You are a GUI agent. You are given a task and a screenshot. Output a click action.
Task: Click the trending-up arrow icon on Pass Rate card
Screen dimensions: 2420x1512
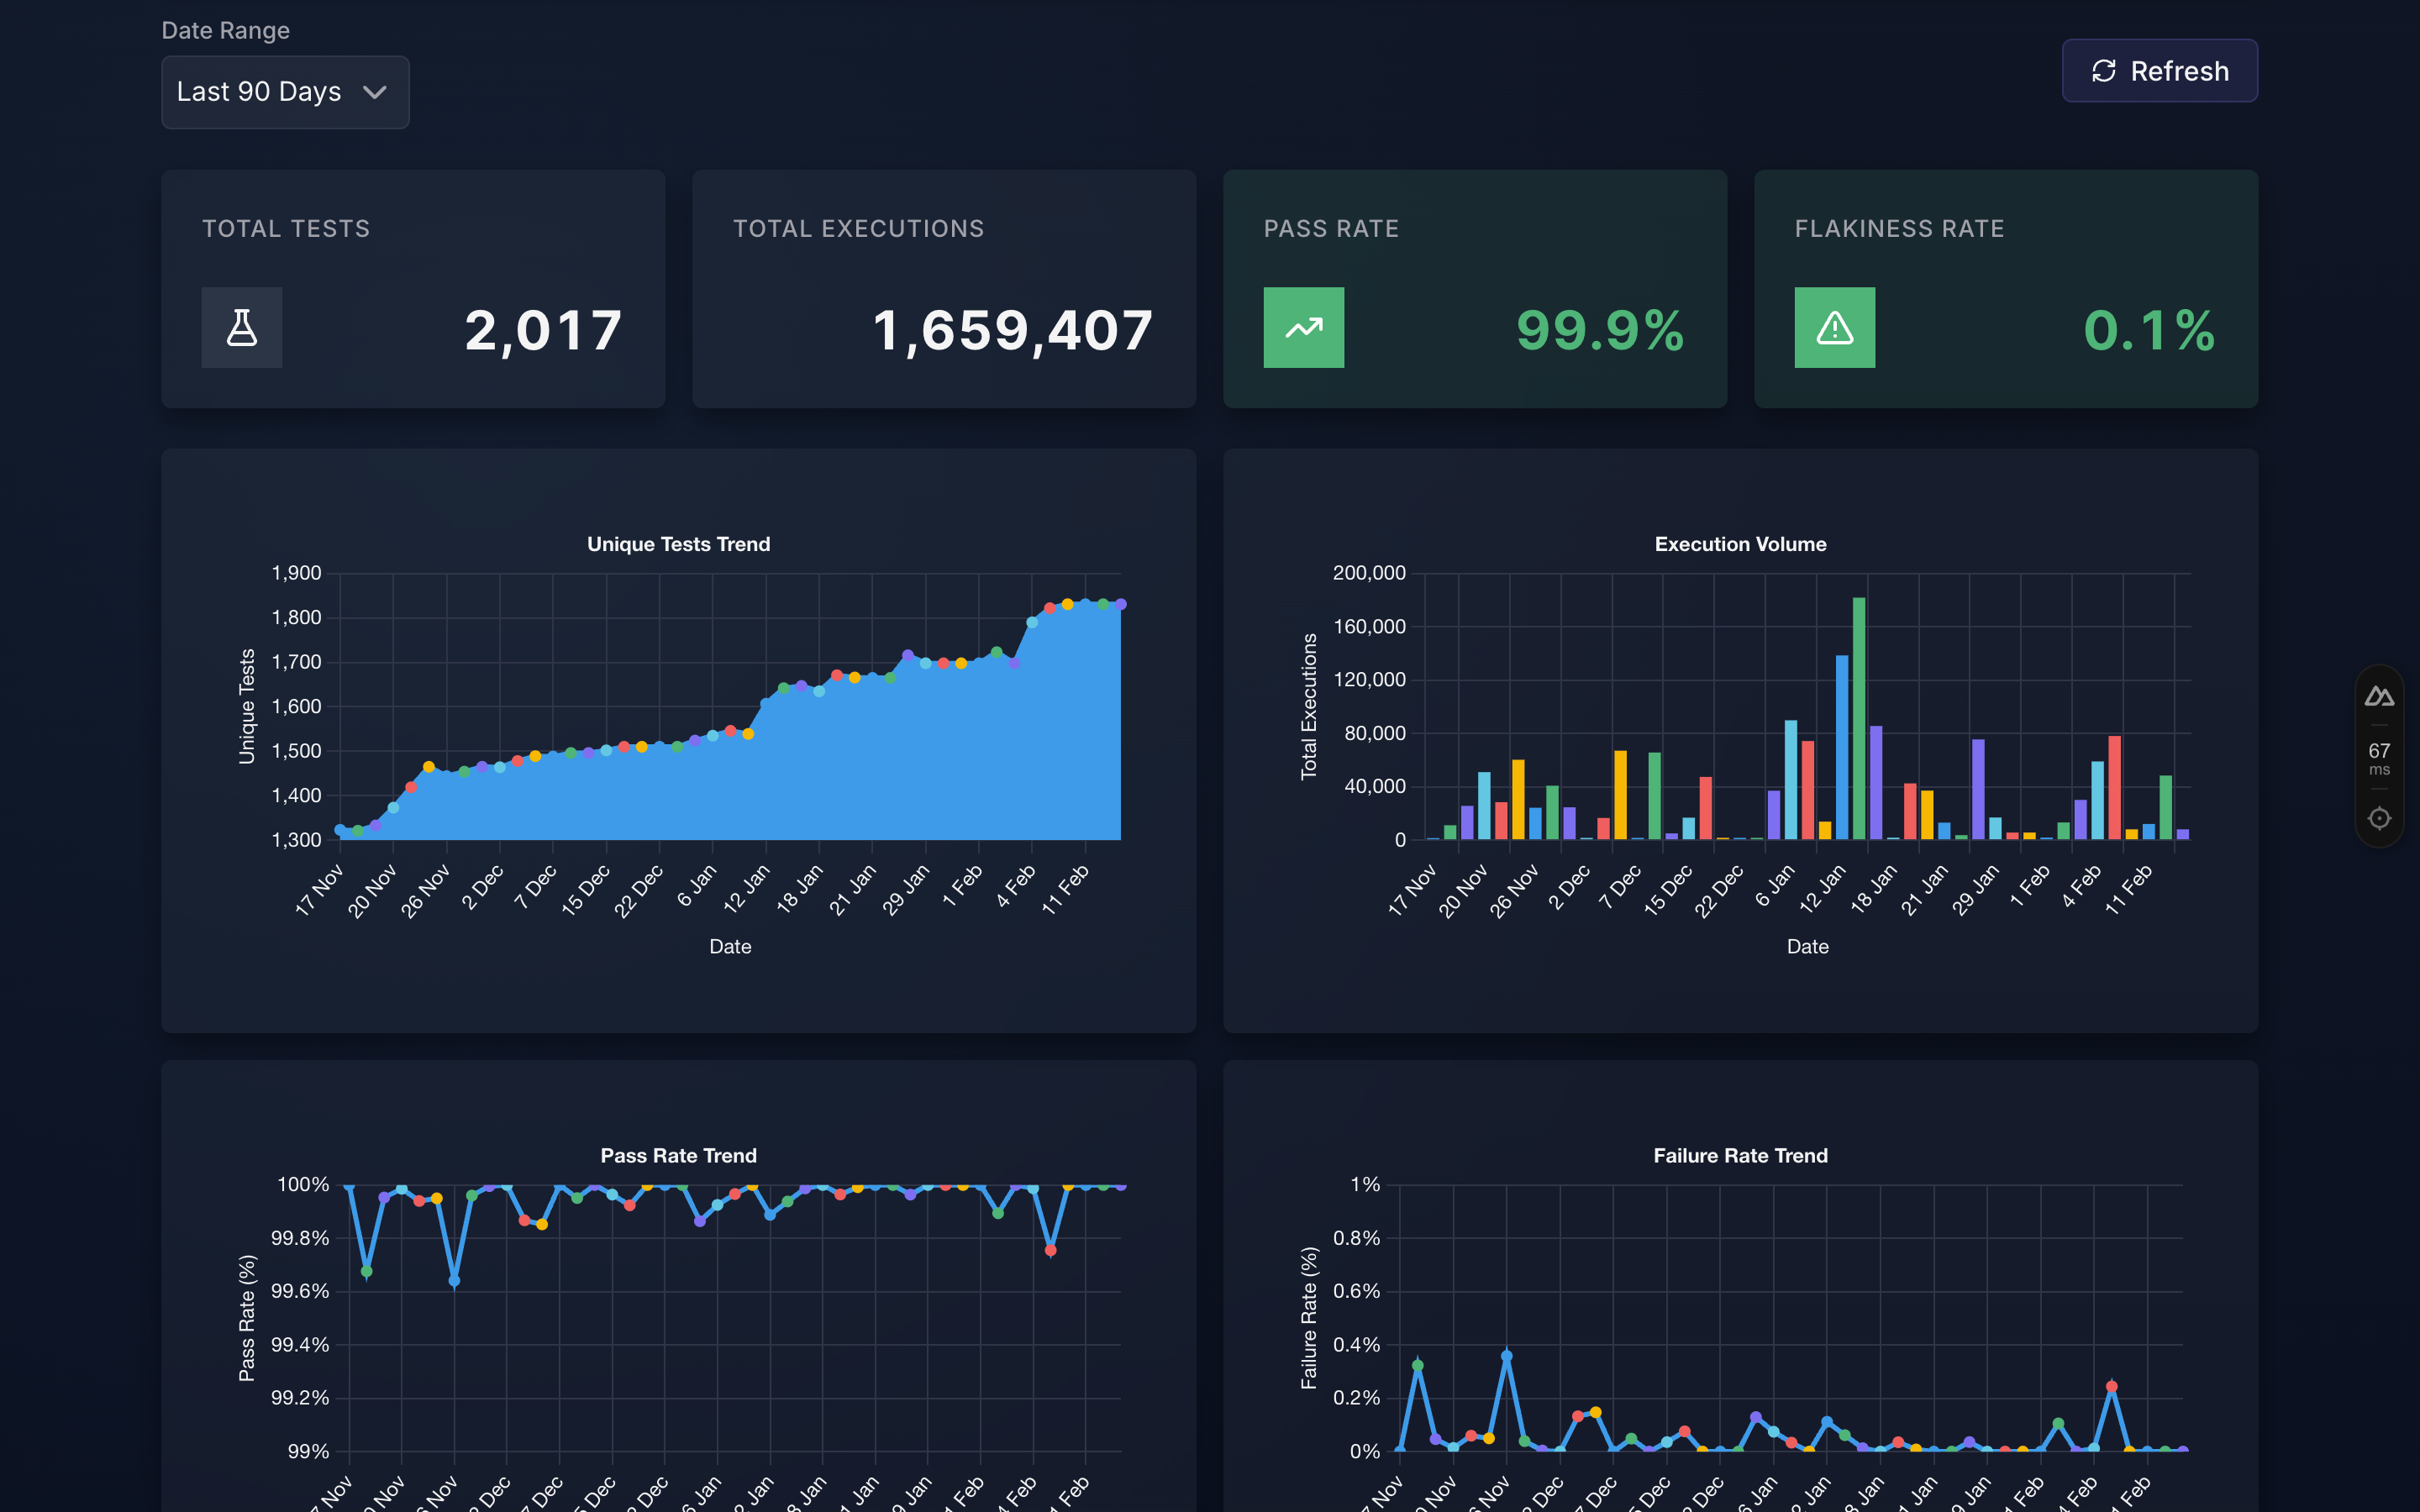1304,327
